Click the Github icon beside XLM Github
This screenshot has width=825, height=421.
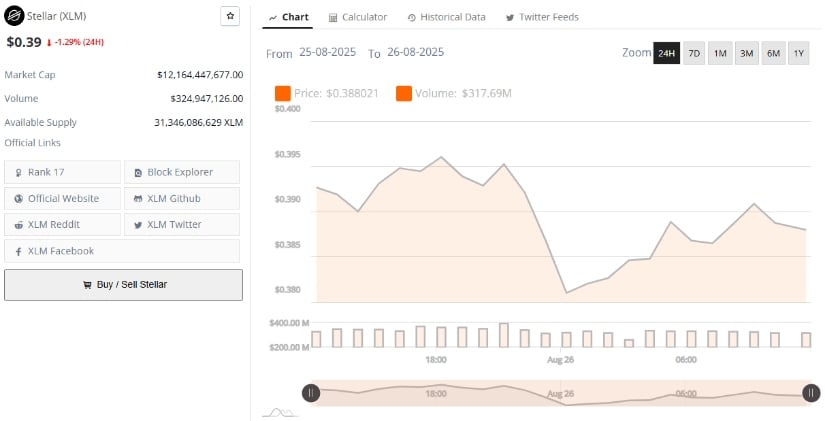pos(138,199)
